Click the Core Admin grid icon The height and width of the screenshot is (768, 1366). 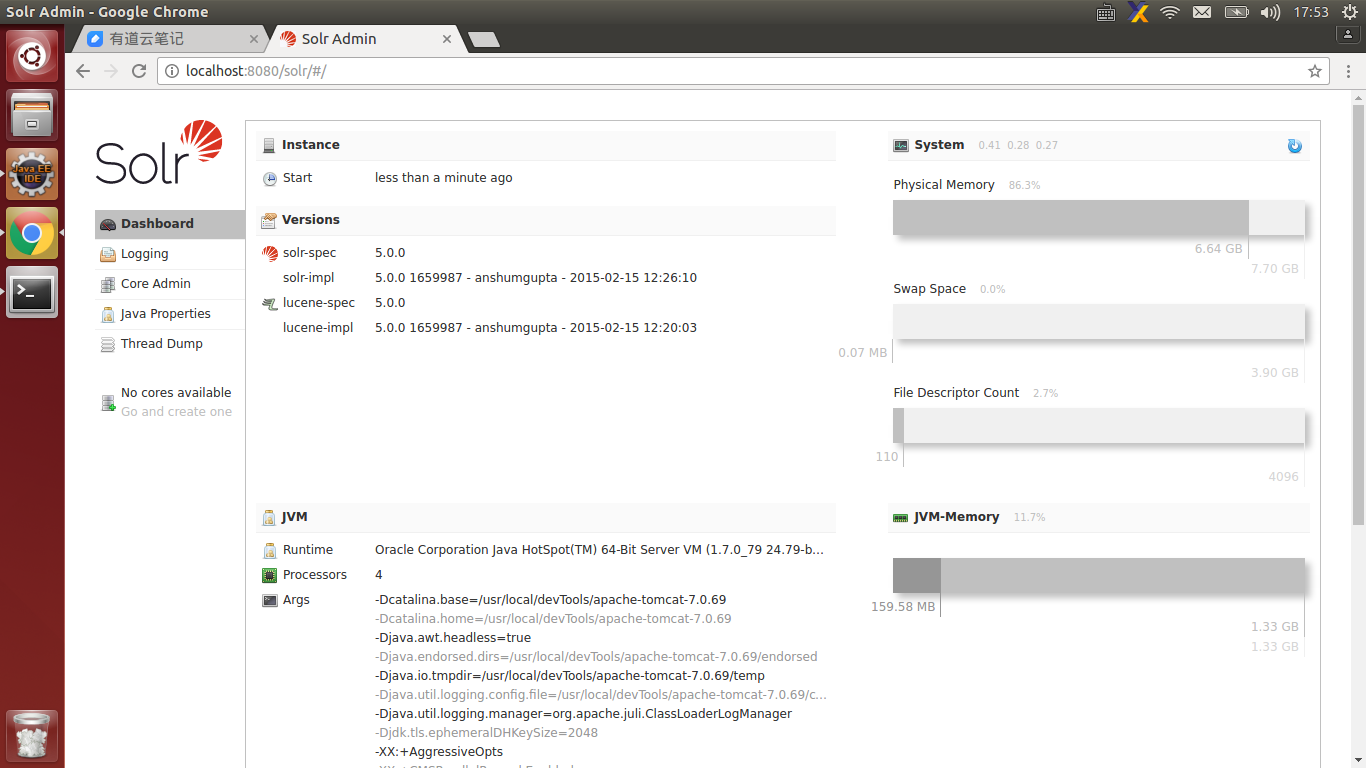click(108, 284)
